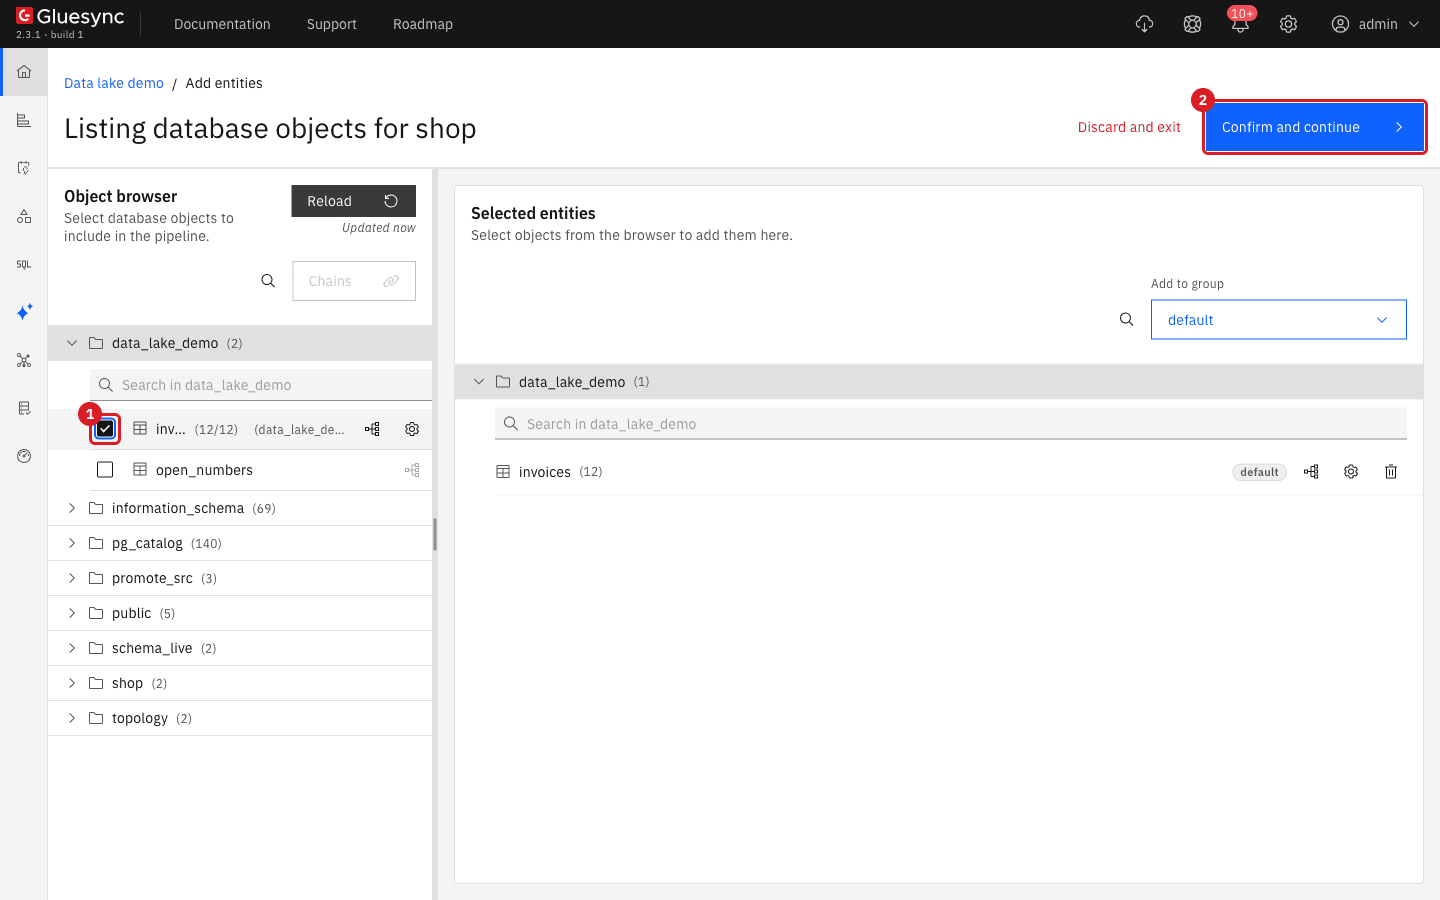Viewport: 1440px width, 900px height.
Task: Expand the promote_src folder
Action: pos(72,578)
